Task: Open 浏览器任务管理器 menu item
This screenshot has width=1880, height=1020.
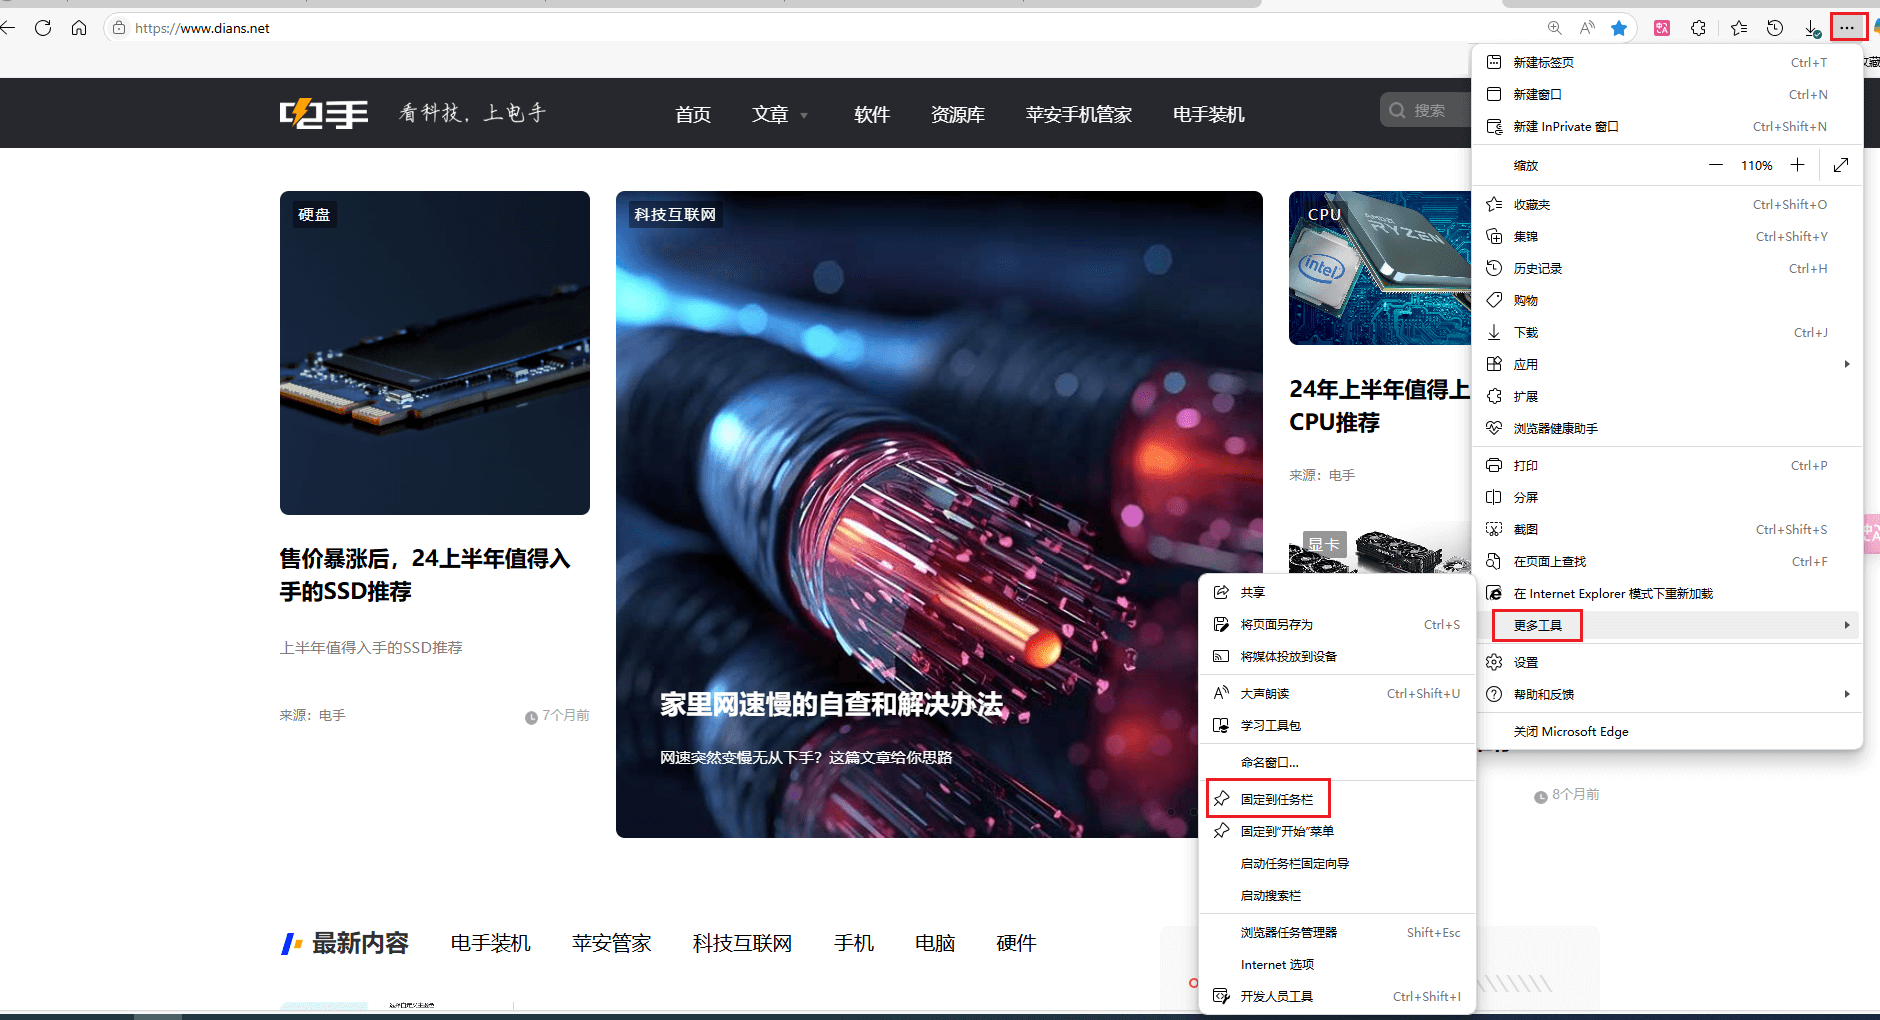Action: coord(1289,931)
